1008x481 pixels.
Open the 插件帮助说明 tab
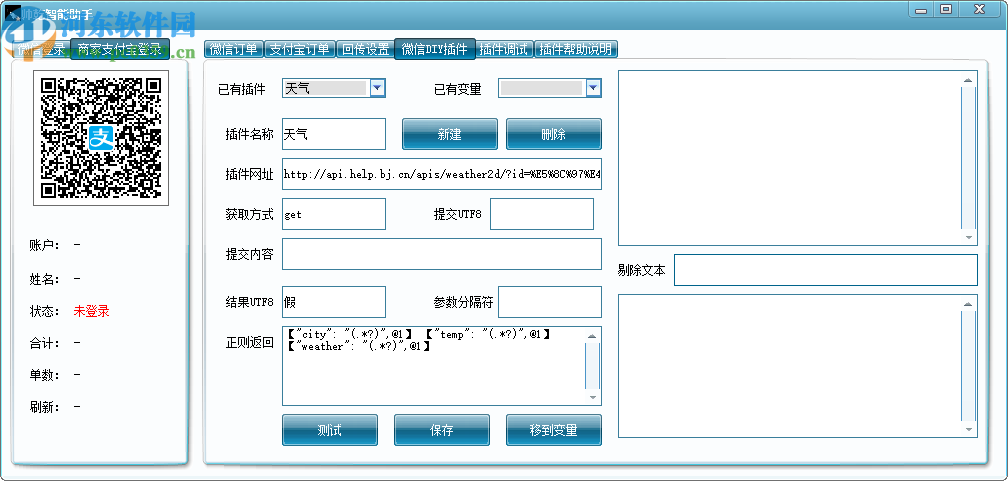[x=576, y=49]
